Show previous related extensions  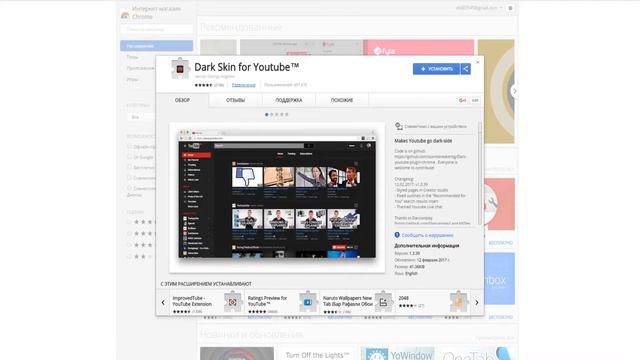pyautogui.click(x=163, y=302)
